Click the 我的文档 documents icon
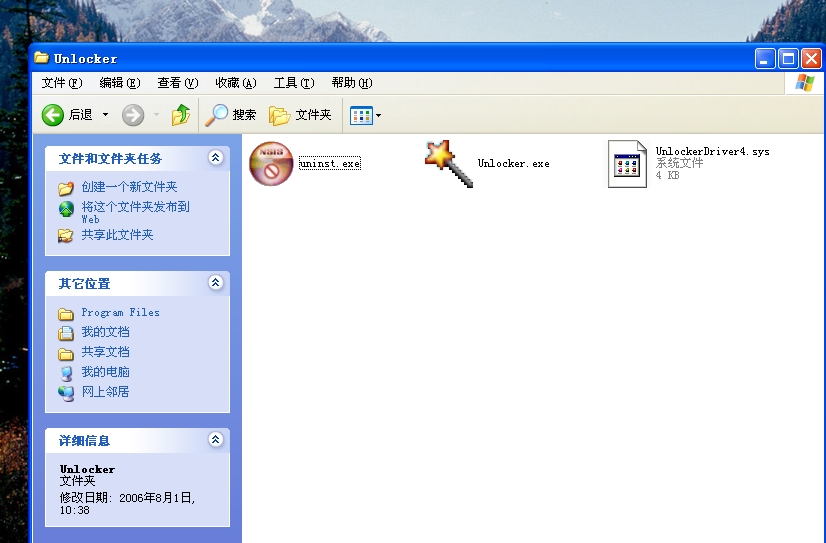Screen dimensions: 826x543 [66, 333]
